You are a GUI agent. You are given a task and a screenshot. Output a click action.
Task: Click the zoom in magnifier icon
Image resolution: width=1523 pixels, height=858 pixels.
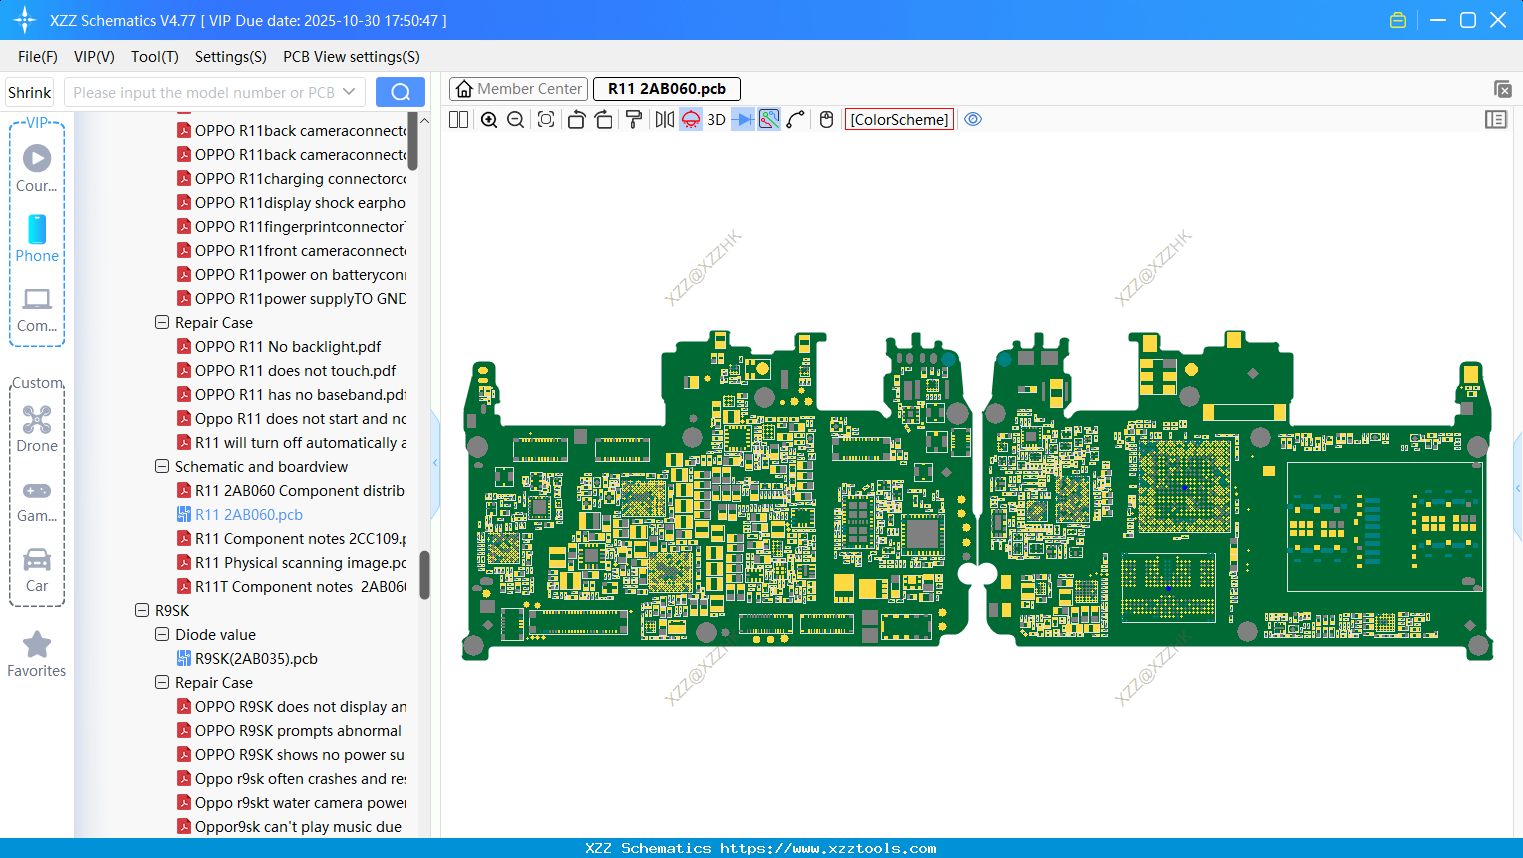pos(489,120)
